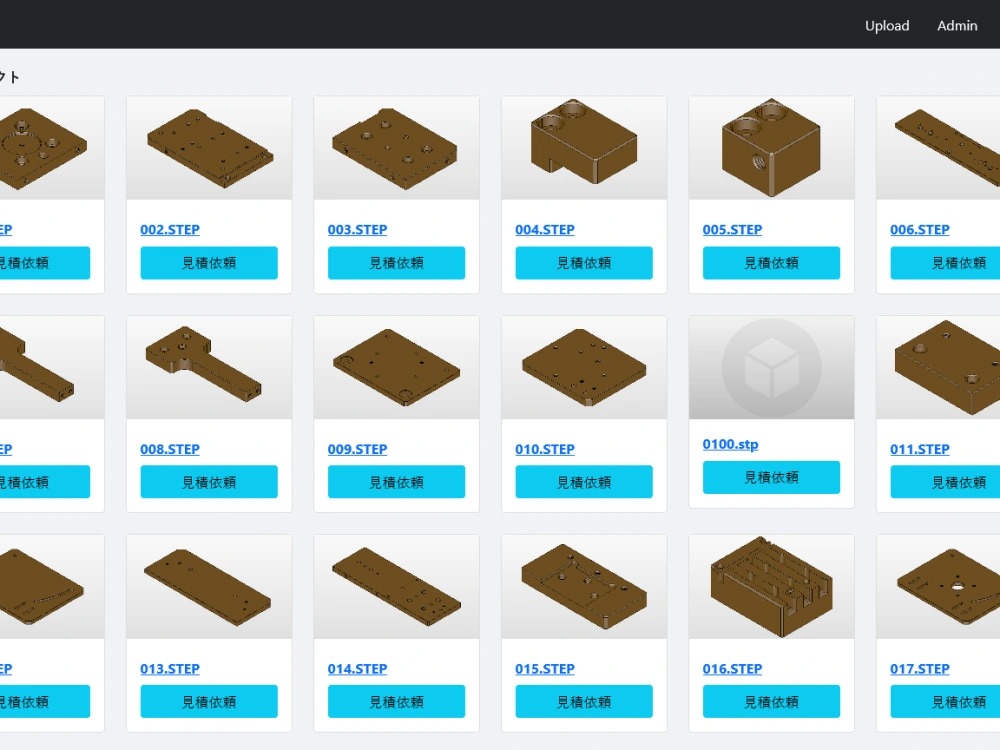View the 004.STEP block model thumbnail
The image size is (1000, 750).
click(584, 148)
